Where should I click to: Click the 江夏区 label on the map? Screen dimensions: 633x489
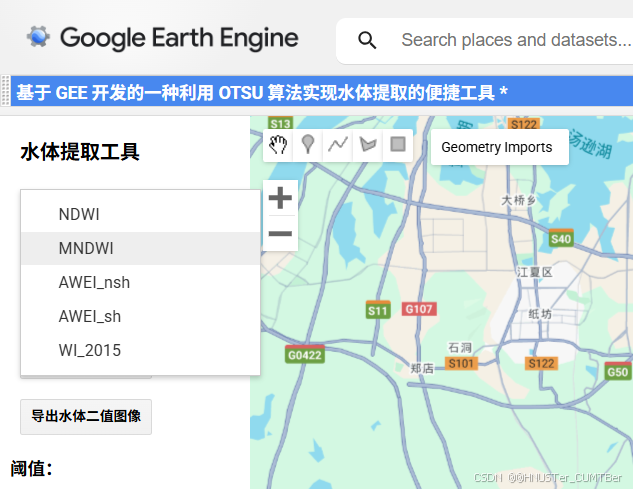click(534, 272)
